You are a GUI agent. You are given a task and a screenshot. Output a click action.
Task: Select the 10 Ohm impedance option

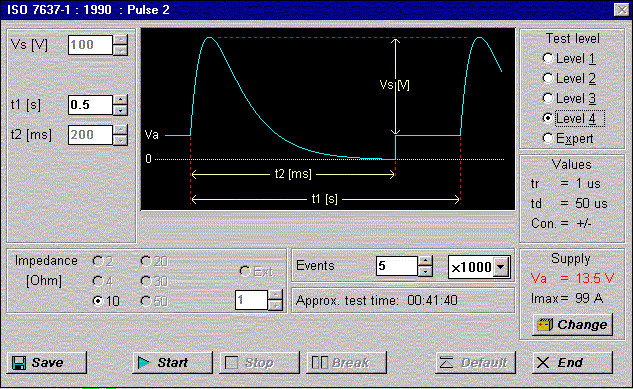(106, 301)
